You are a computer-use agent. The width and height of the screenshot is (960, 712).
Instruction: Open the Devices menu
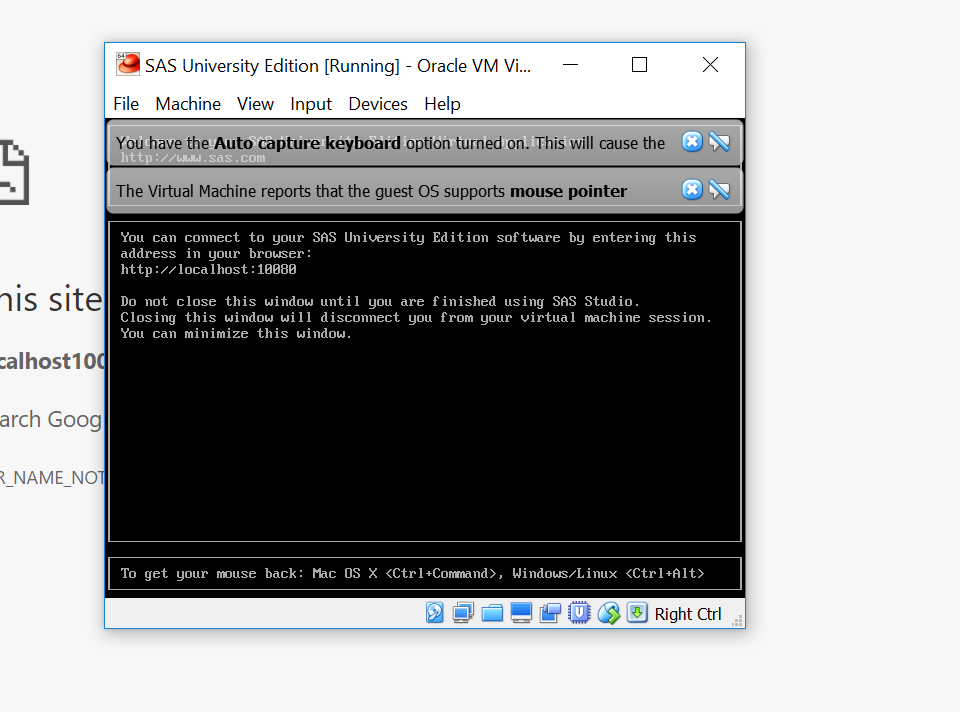tap(378, 104)
